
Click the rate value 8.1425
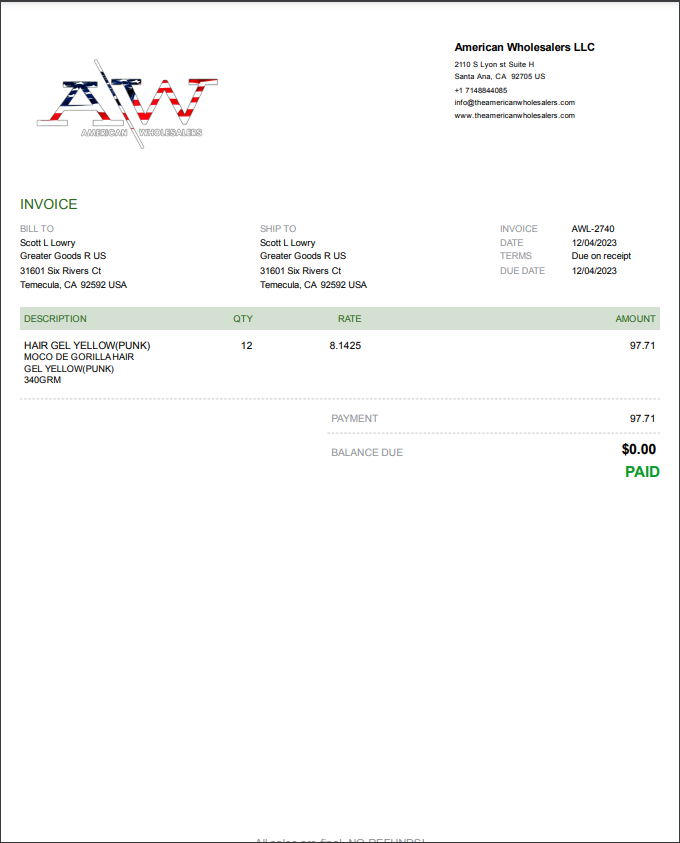pos(345,345)
